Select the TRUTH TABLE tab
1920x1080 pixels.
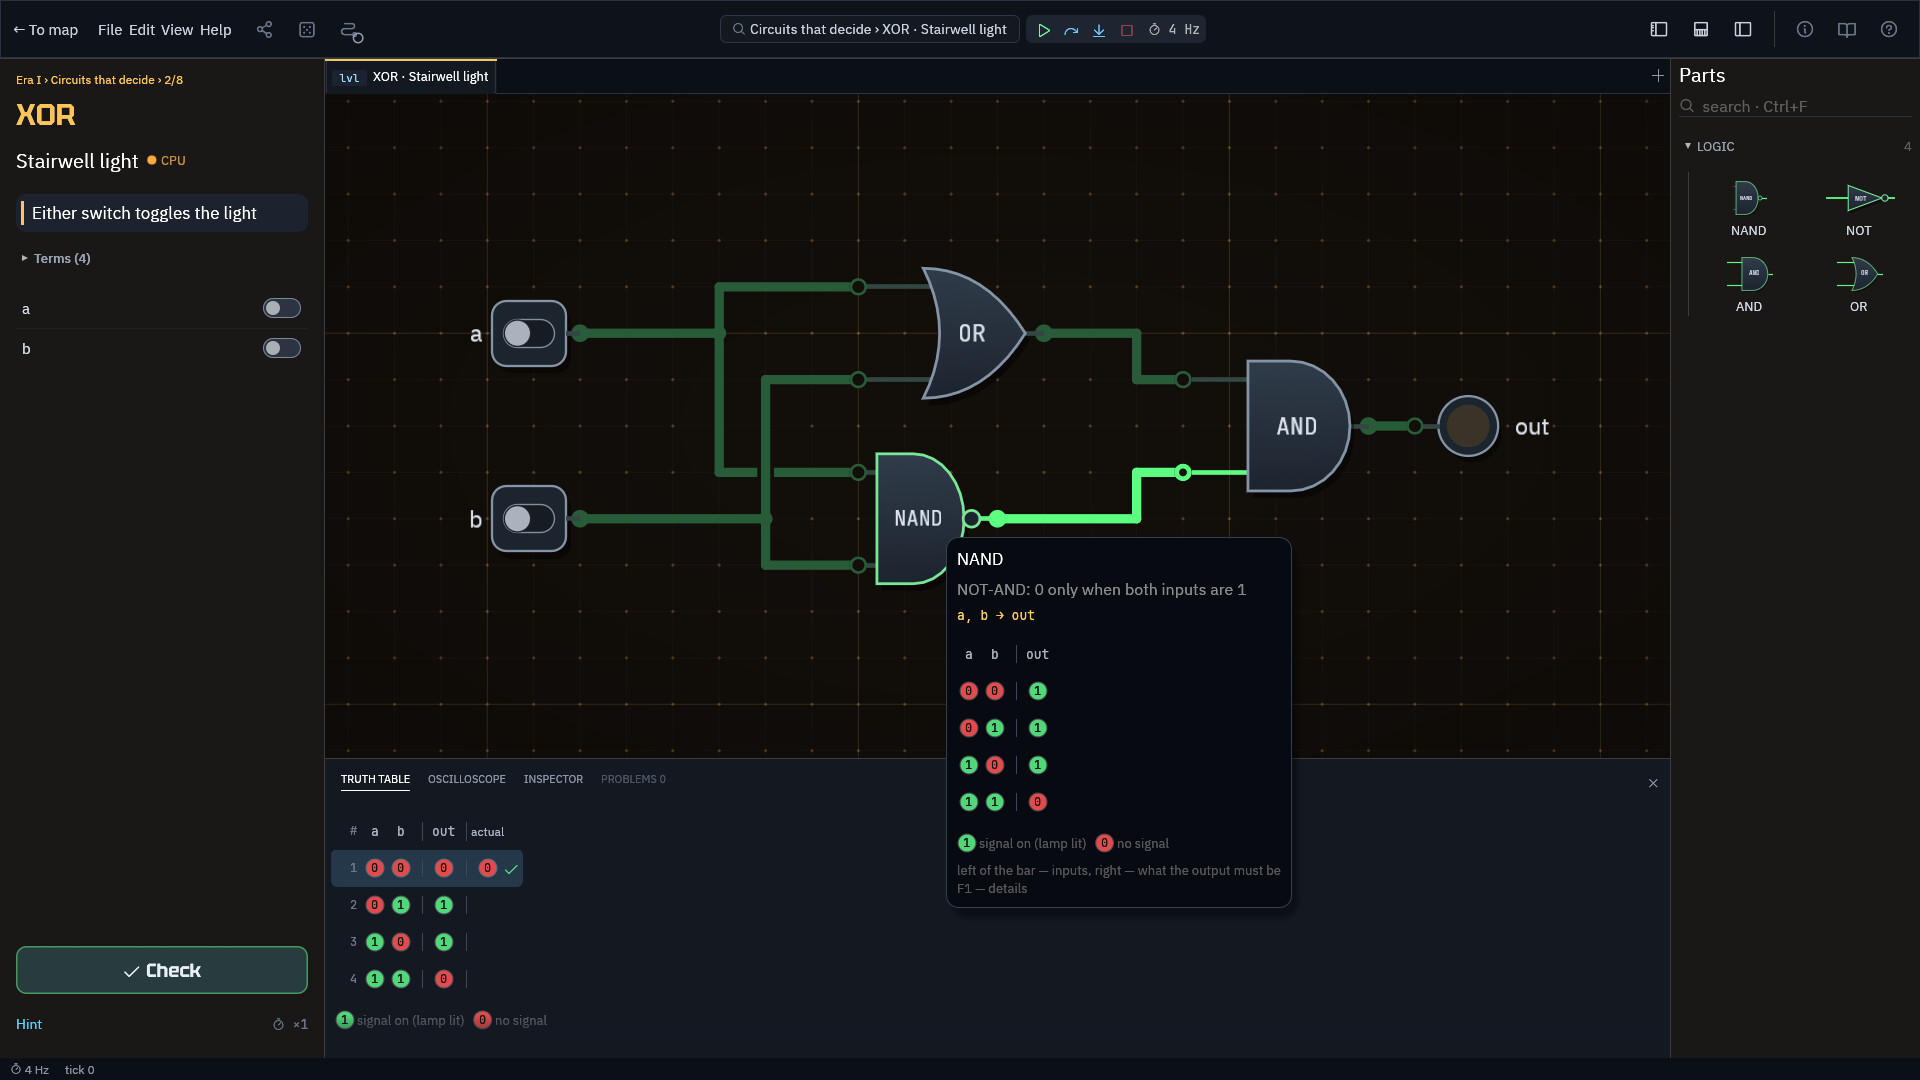click(x=375, y=779)
